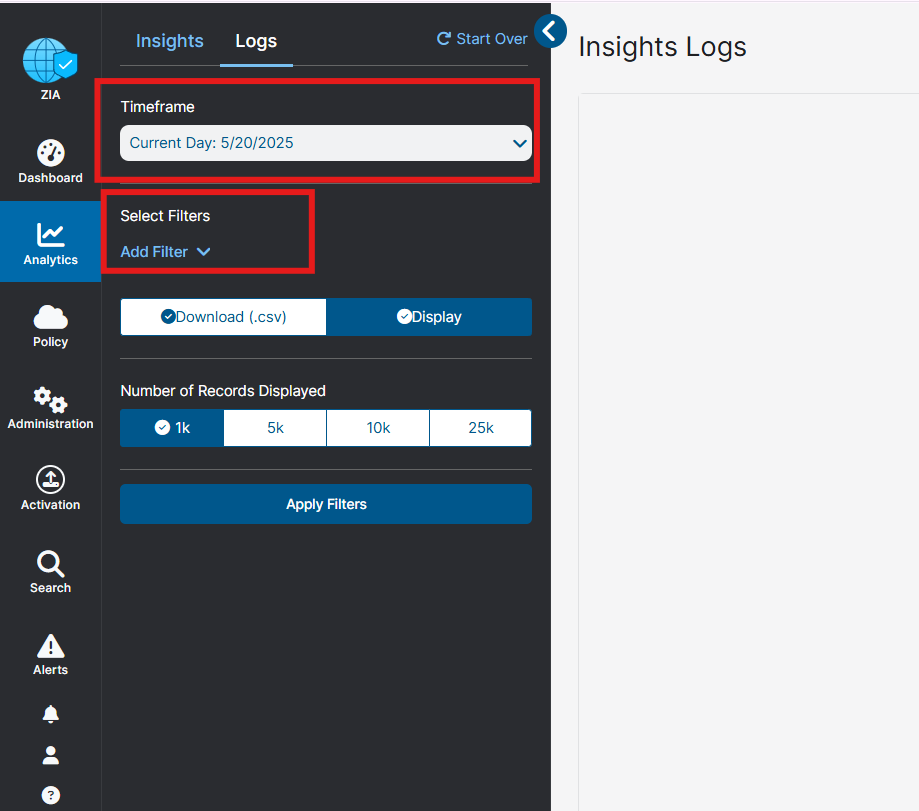Image resolution: width=919 pixels, height=811 pixels.
Task: Open the Activation upload icon
Action: (50, 480)
